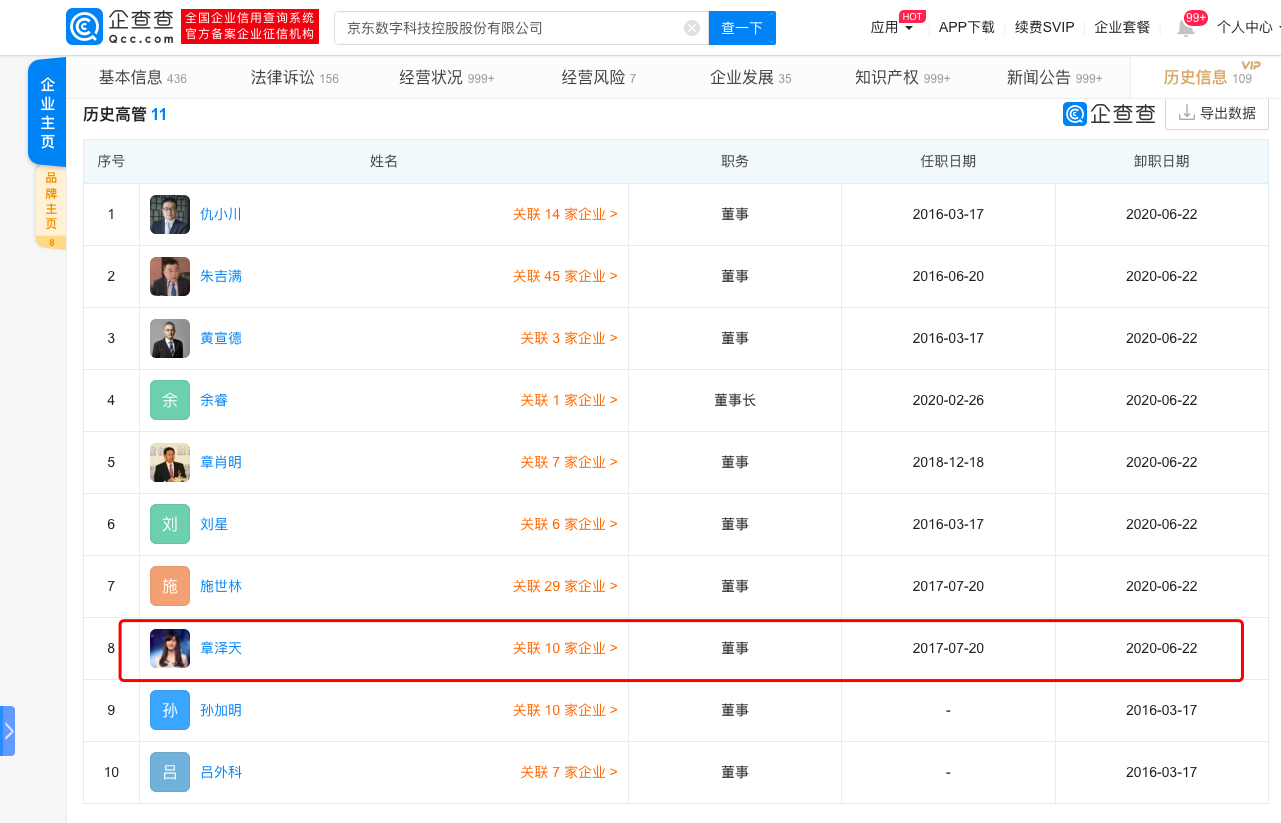The image size is (1281, 823).
Task: Expand 关联 7 家企业 for 章肖明
Action: (x=569, y=462)
